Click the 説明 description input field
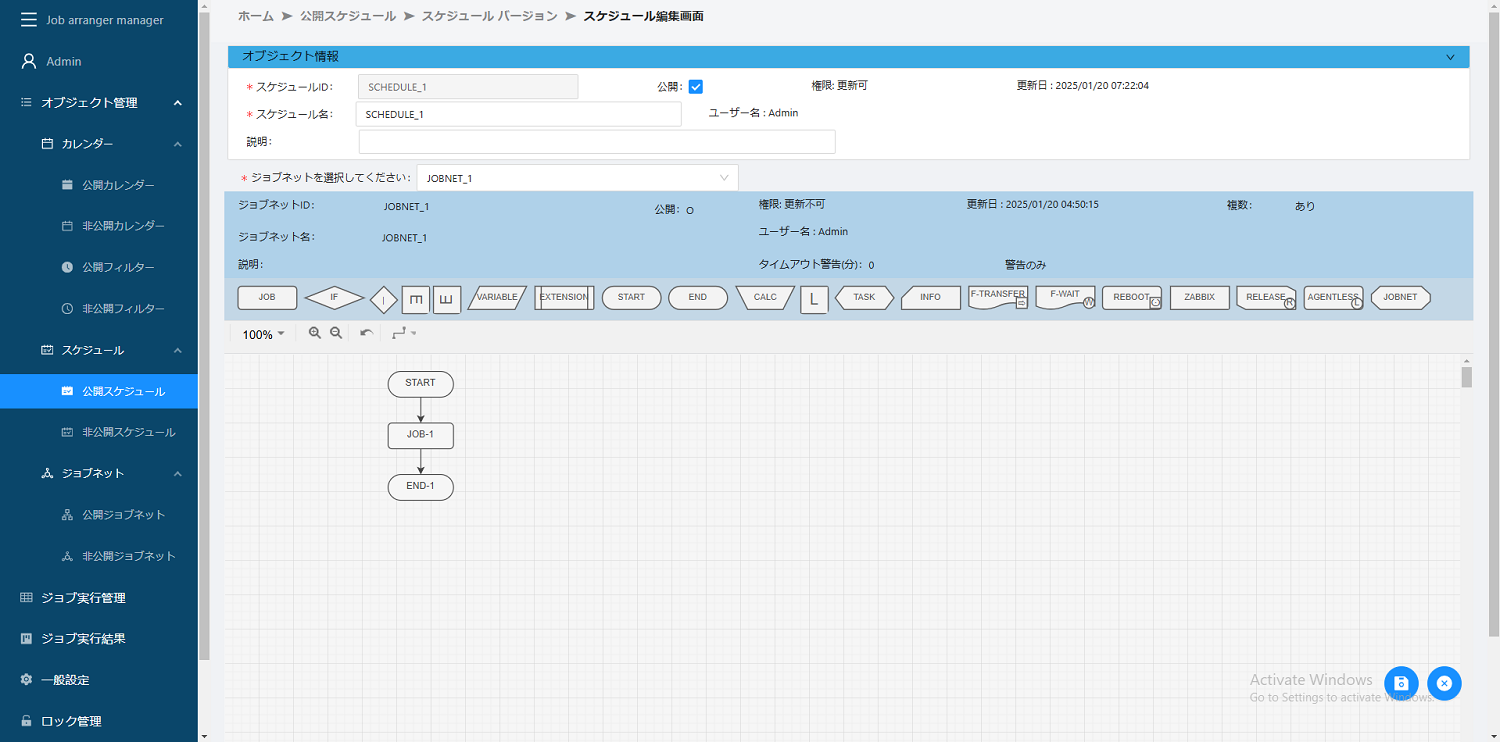 (596, 142)
